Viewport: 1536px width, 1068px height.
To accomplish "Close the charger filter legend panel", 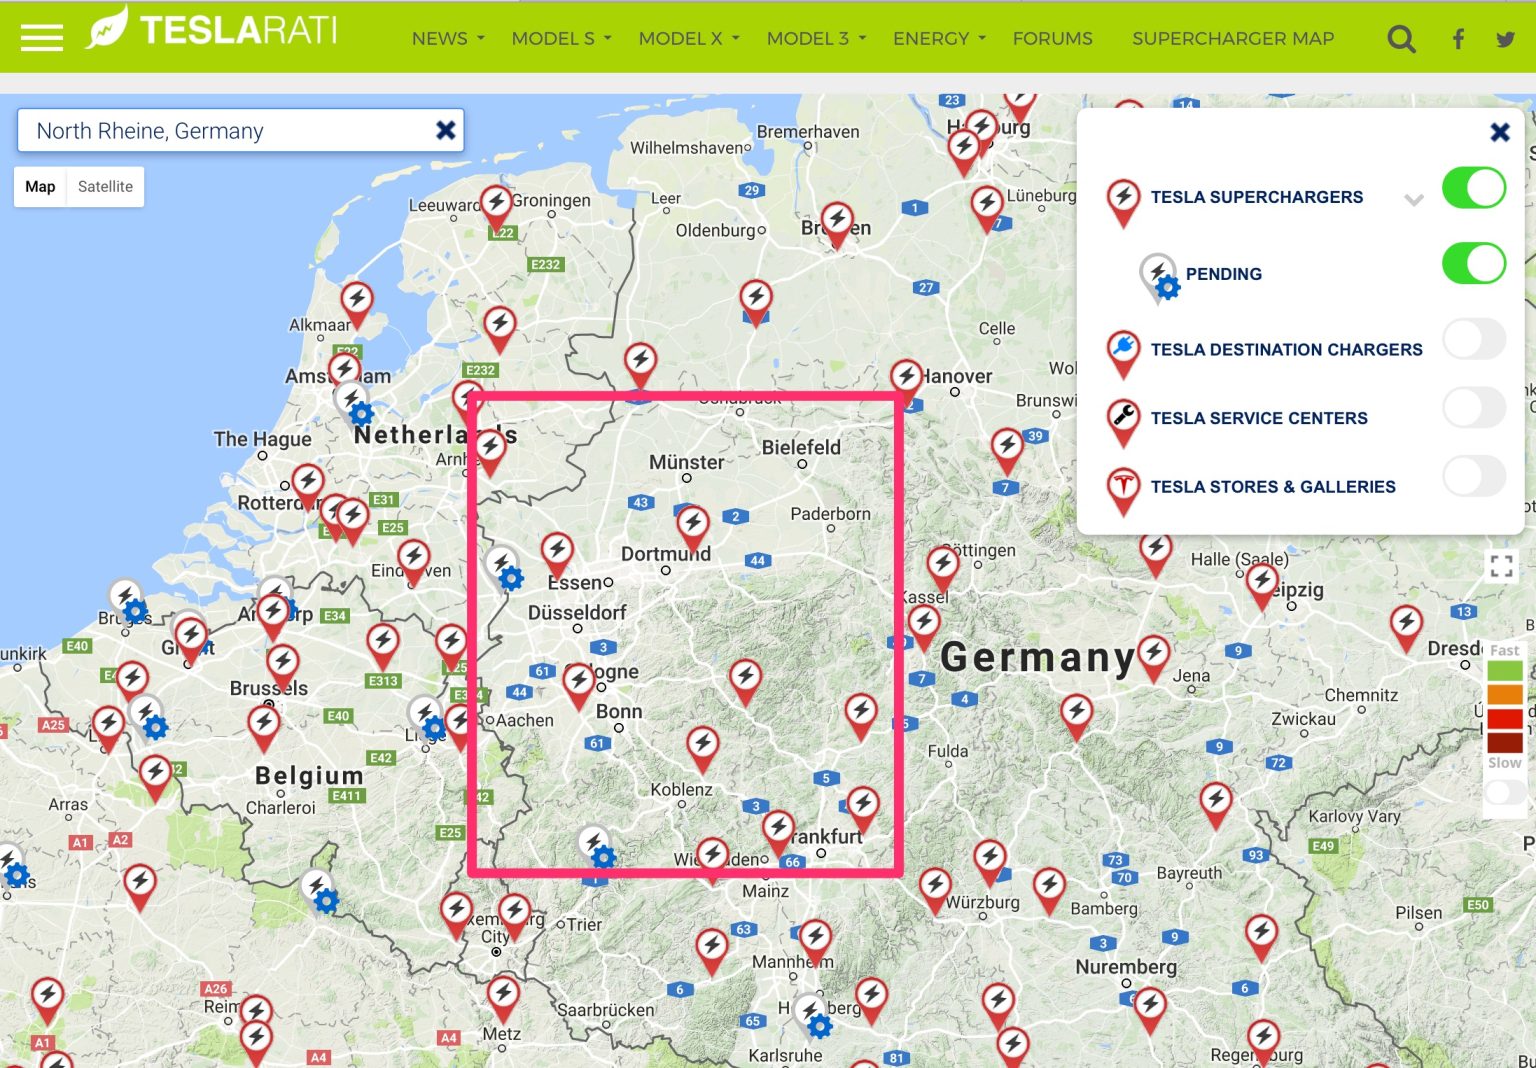I will click(x=1499, y=132).
